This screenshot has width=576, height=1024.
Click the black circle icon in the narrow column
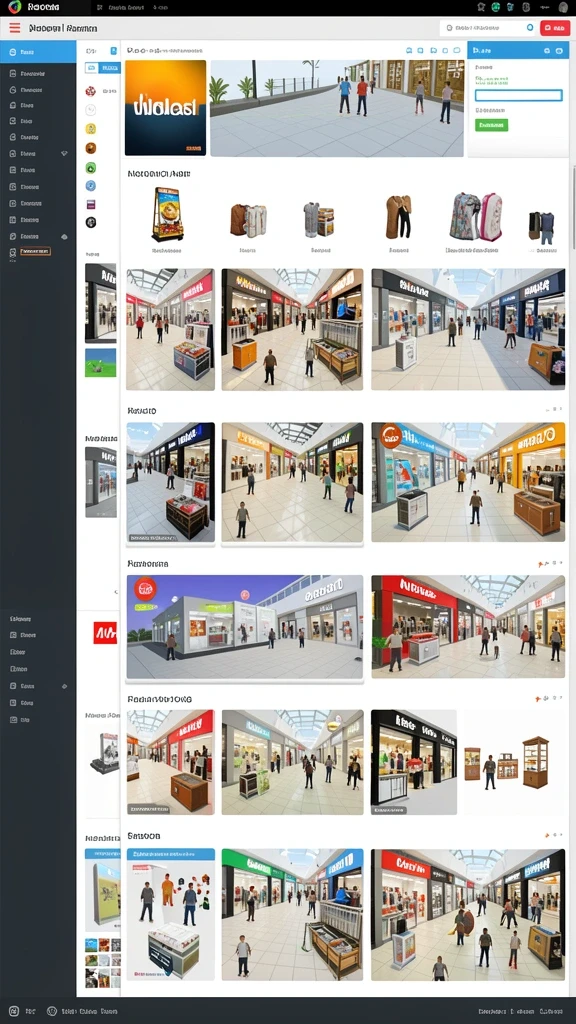[91, 222]
